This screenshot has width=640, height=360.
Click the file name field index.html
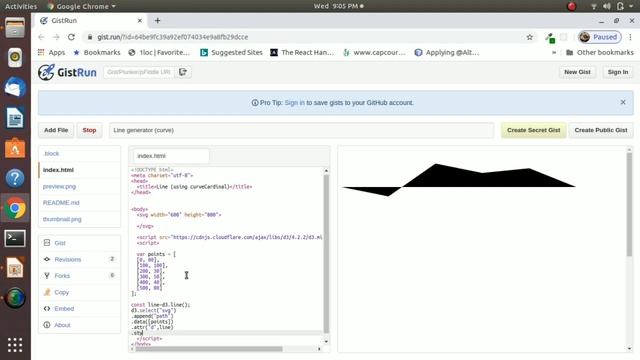171,156
